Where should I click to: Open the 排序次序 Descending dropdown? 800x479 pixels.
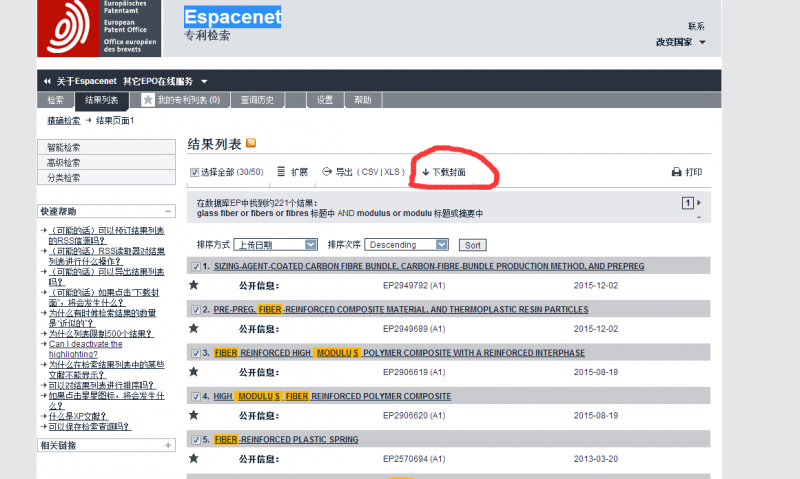(406, 245)
